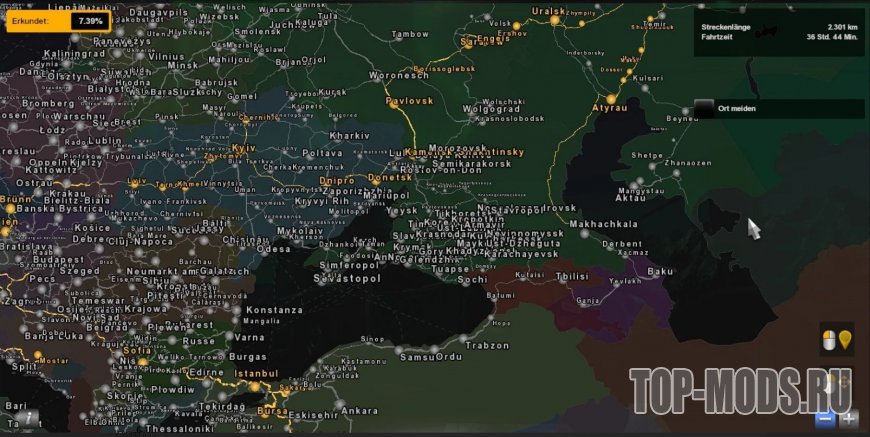Click the mouse left-button hint icon

click(x=829, y=340)
